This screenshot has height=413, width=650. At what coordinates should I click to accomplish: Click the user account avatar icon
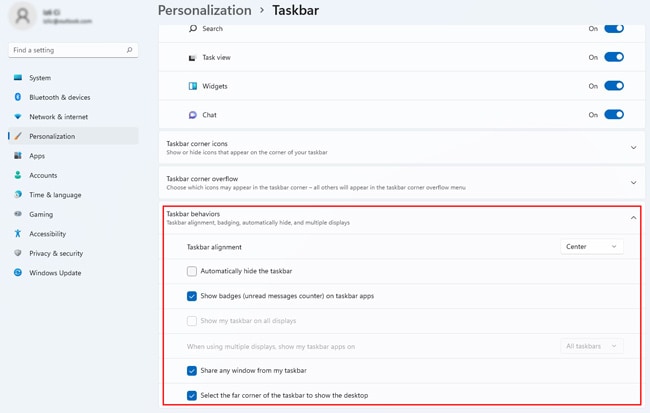point(22,16)
